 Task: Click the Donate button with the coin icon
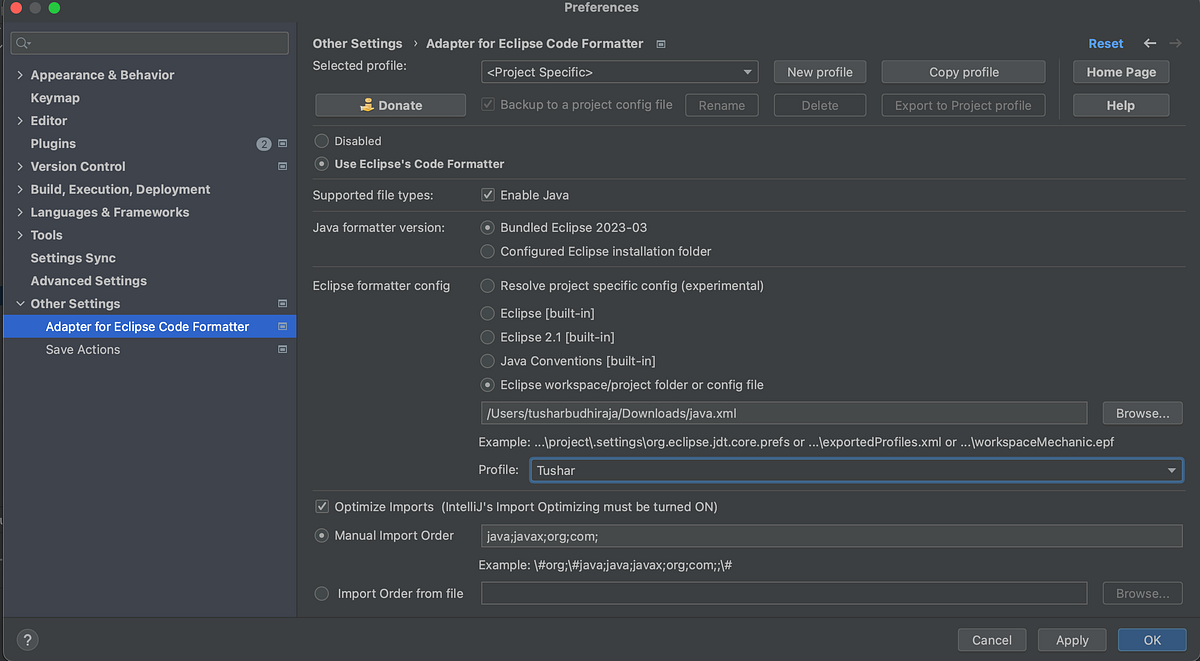point(390,104)
